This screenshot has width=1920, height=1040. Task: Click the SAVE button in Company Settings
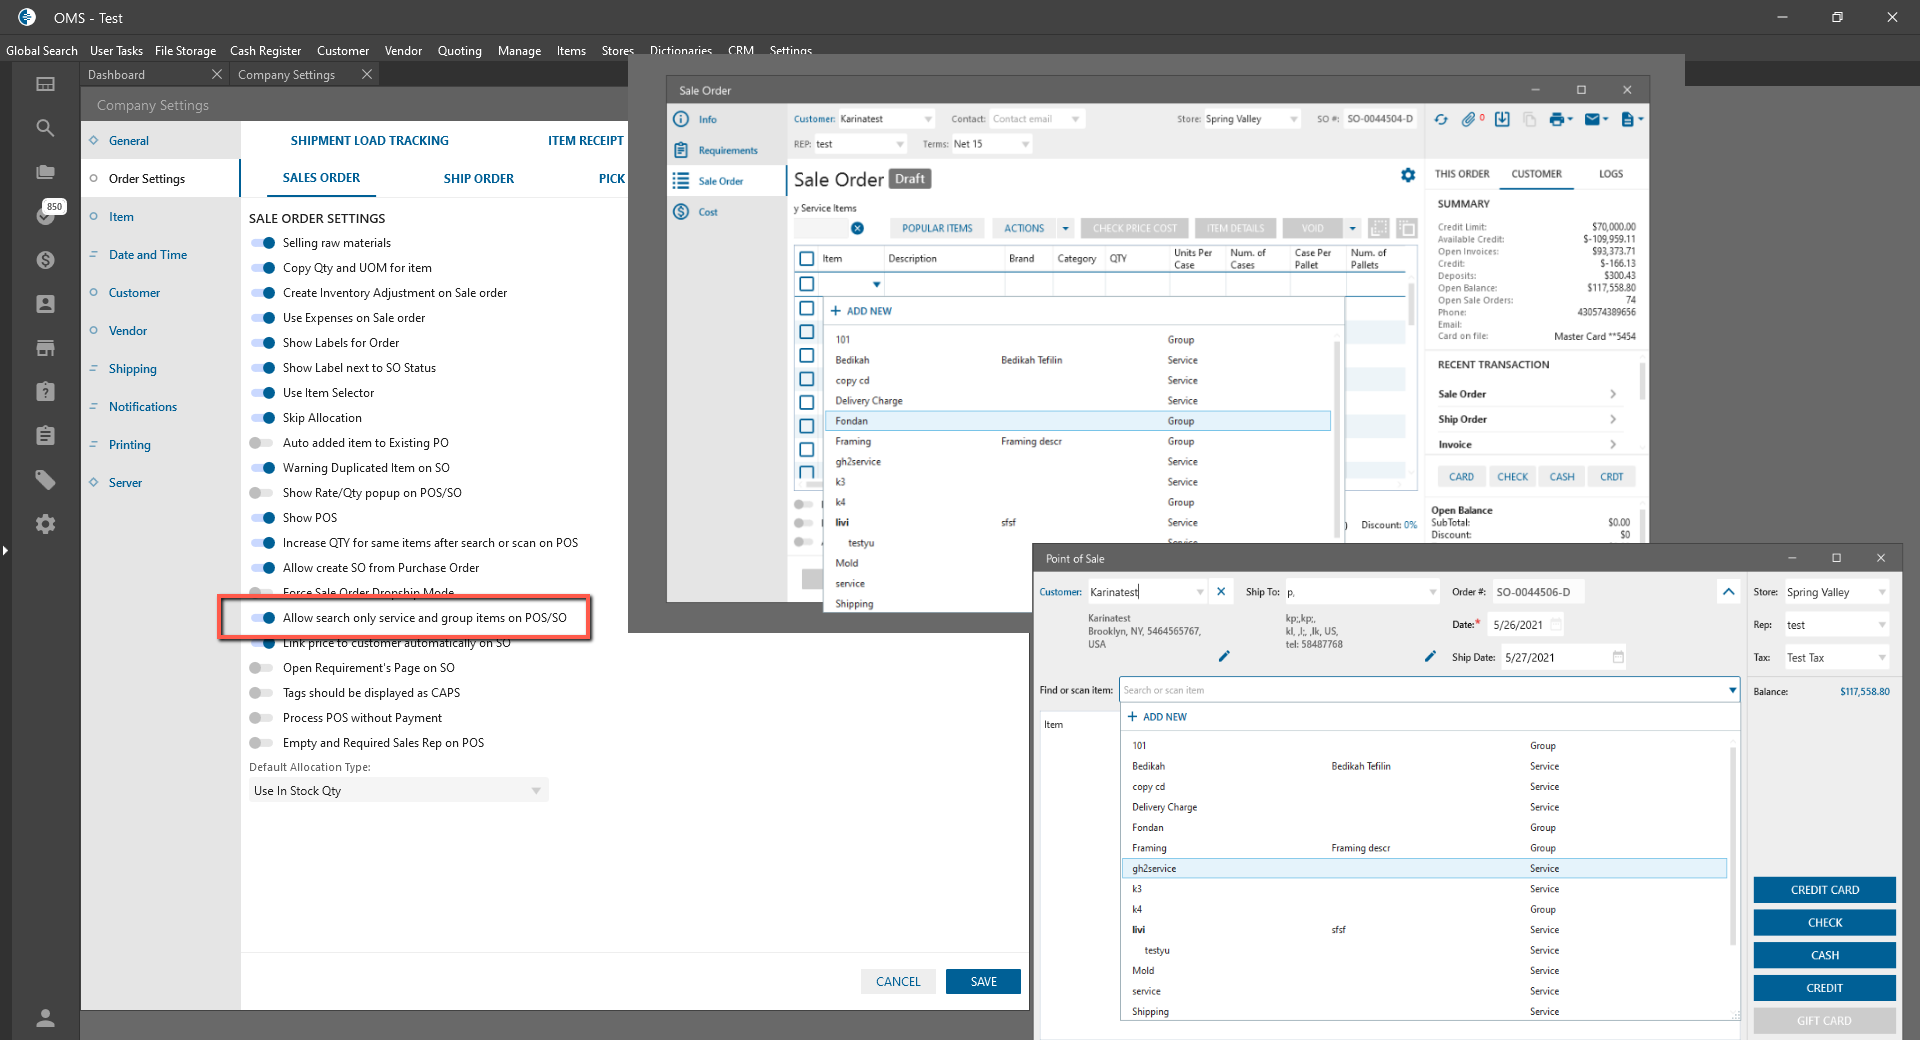(x=983, y=982)
